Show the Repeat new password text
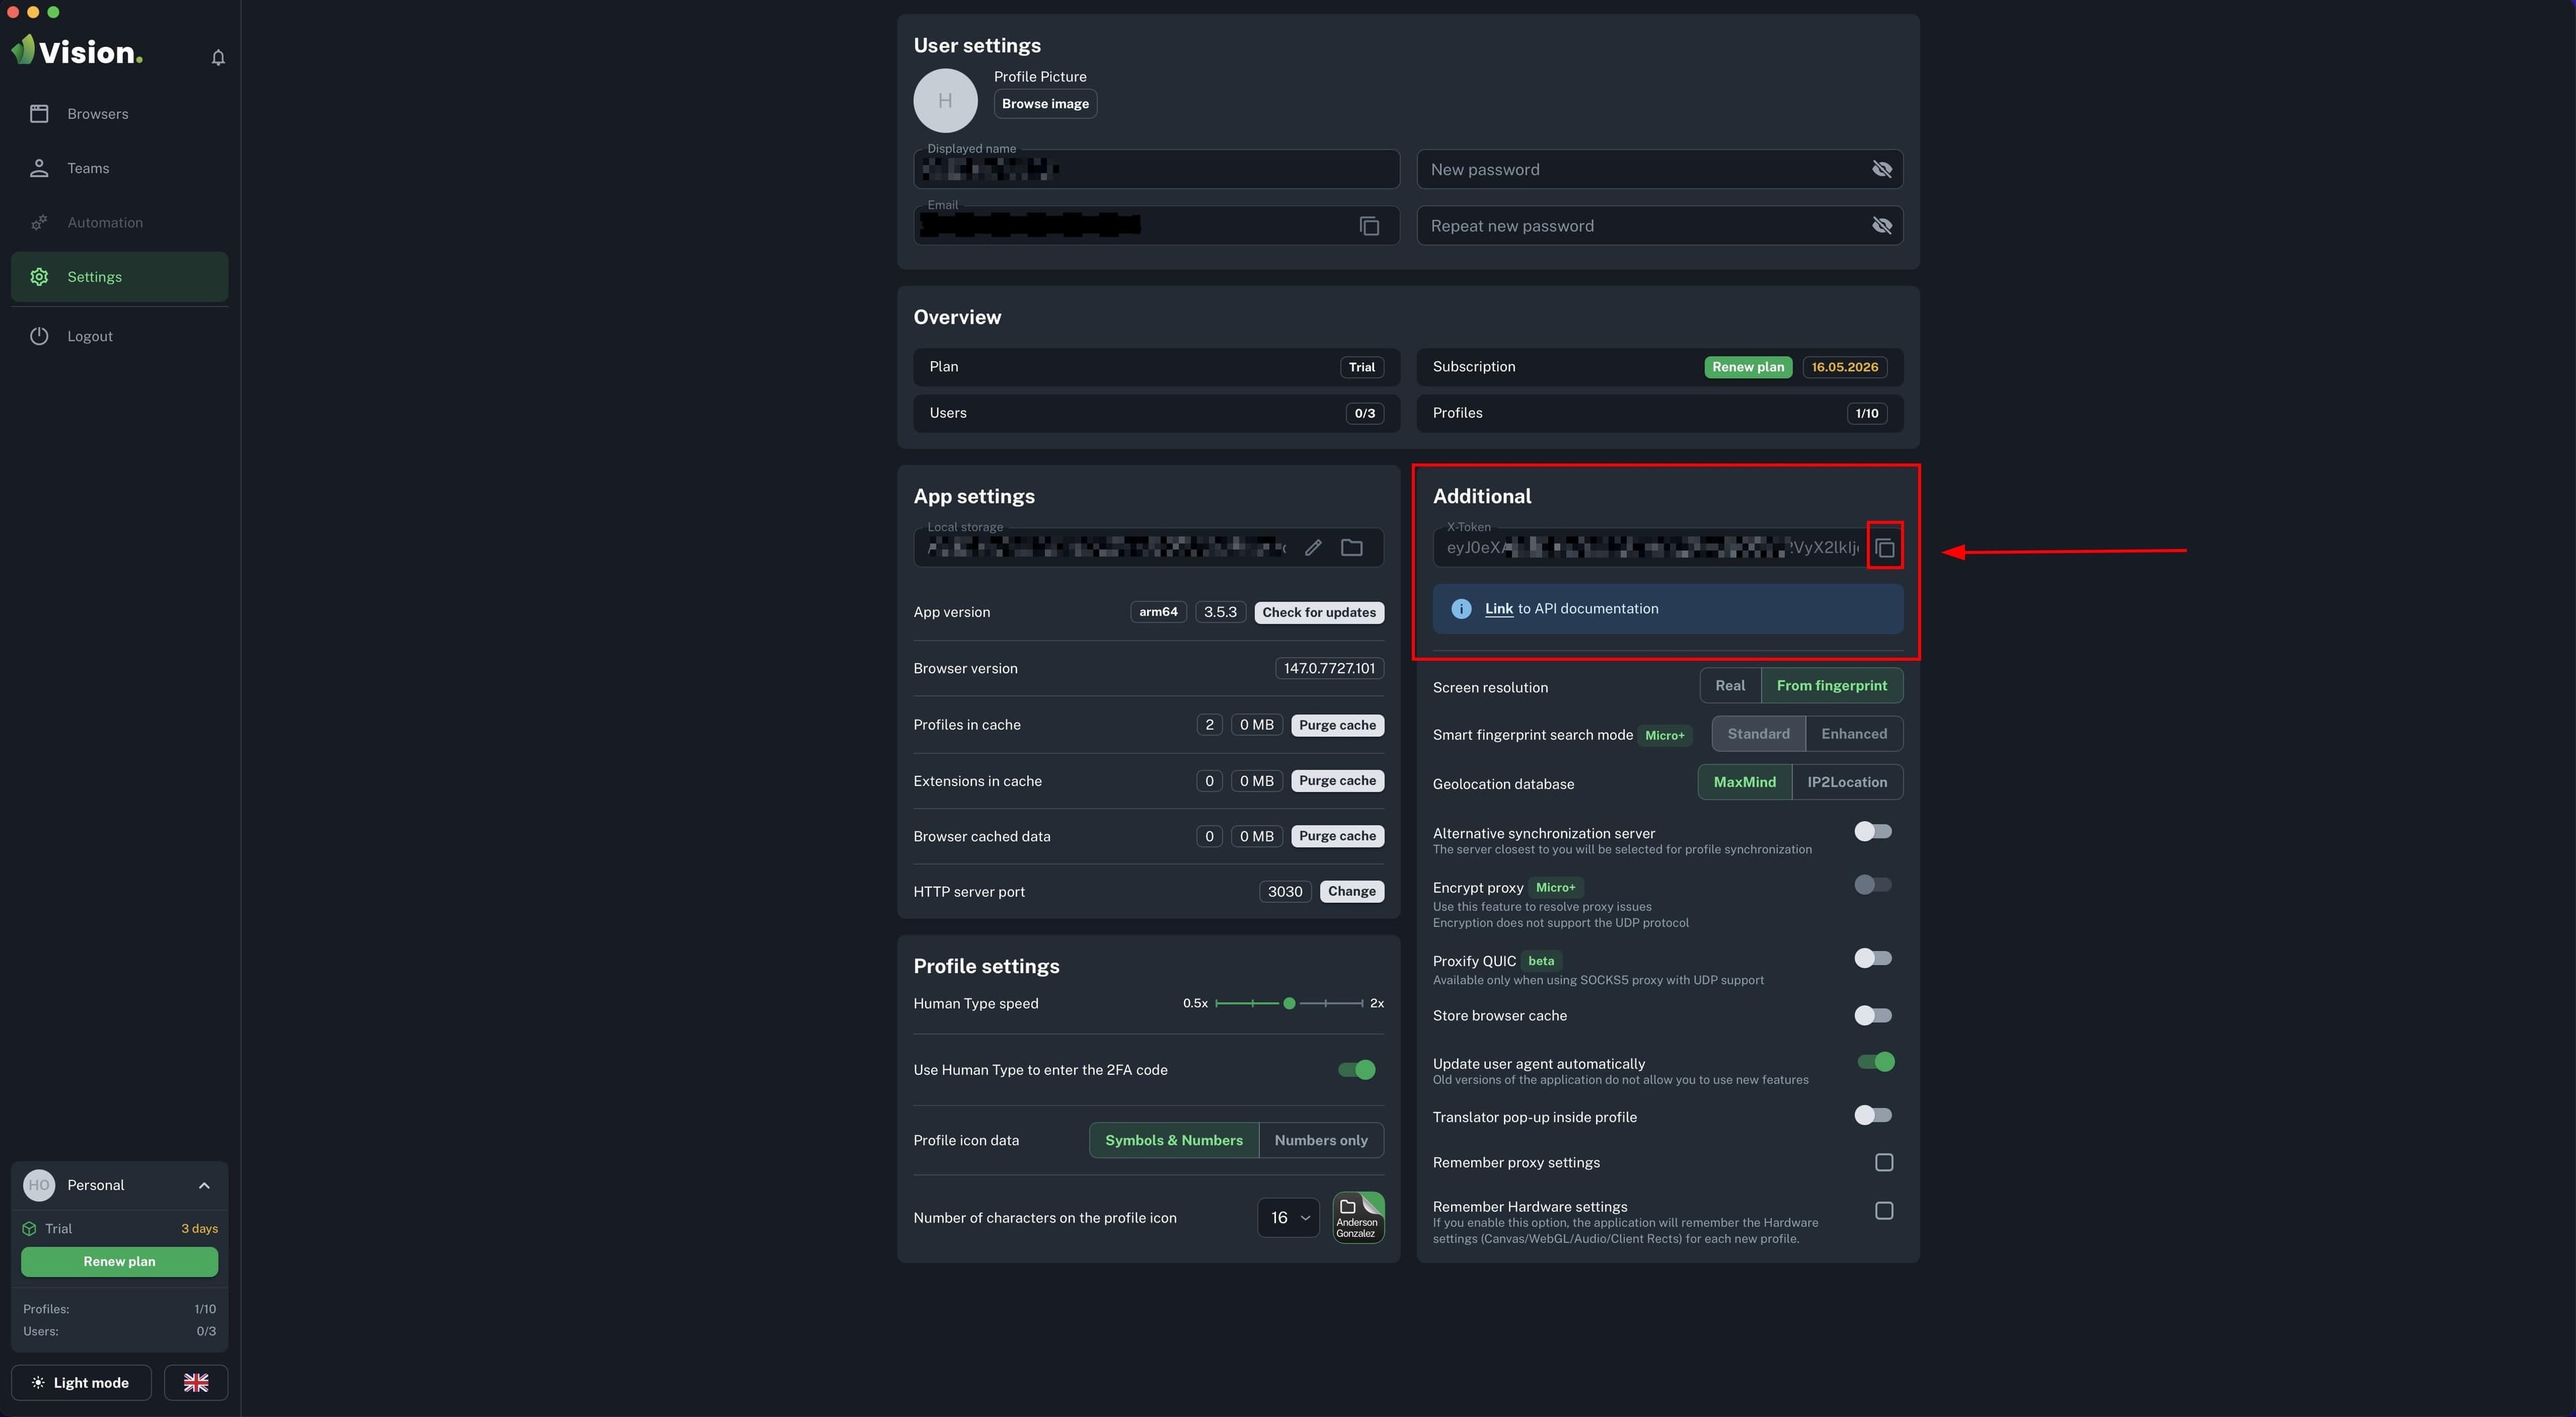The image size is (2576, 1417). [1881, 226]
